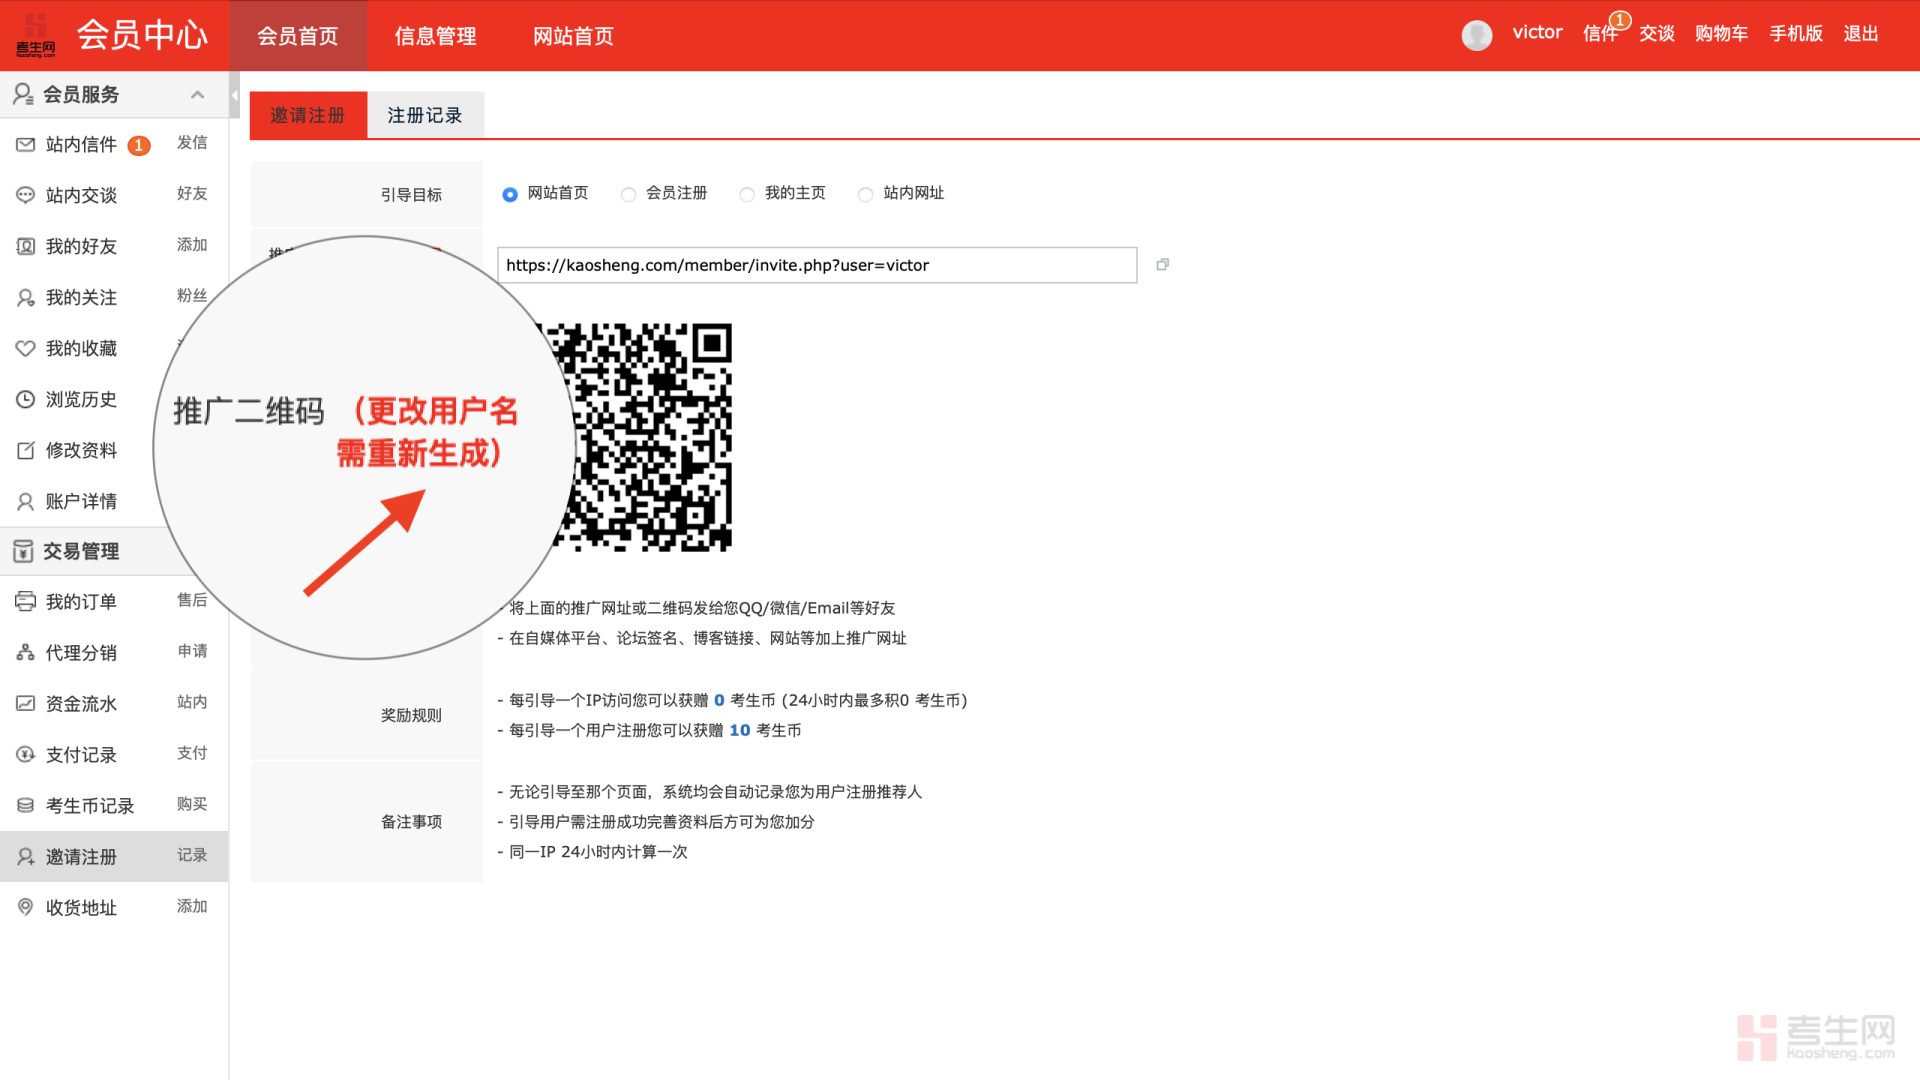Collapse the sidebar with the handle arrow

point(234,96)
